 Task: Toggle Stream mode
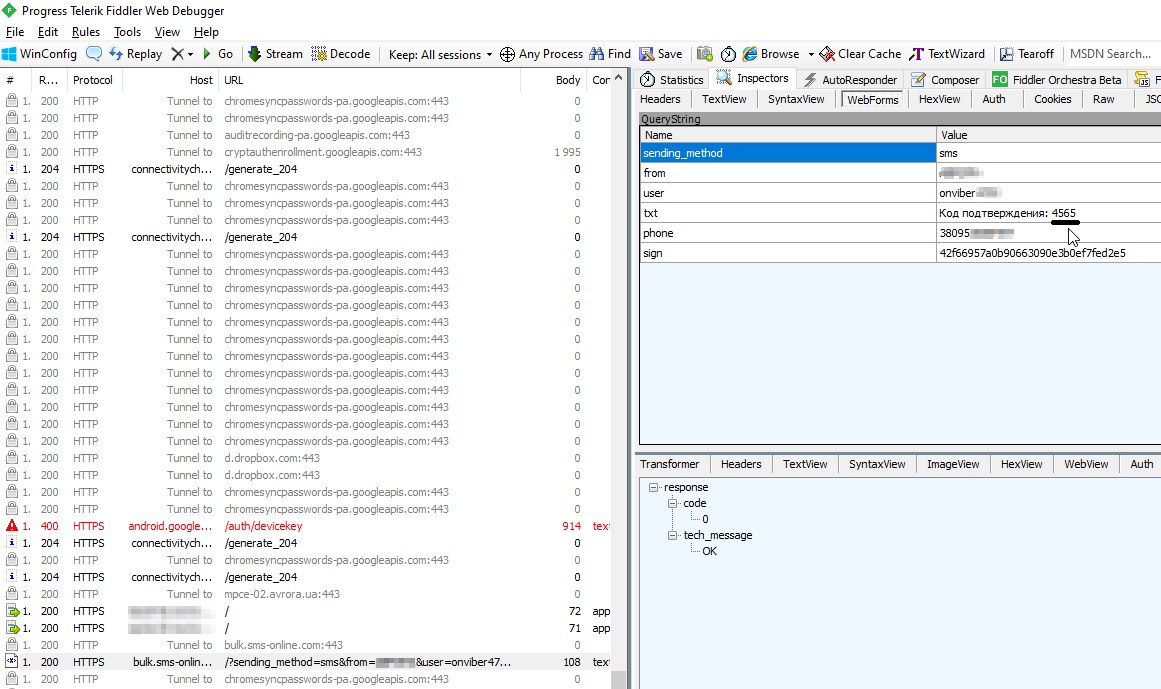(275, 54)
